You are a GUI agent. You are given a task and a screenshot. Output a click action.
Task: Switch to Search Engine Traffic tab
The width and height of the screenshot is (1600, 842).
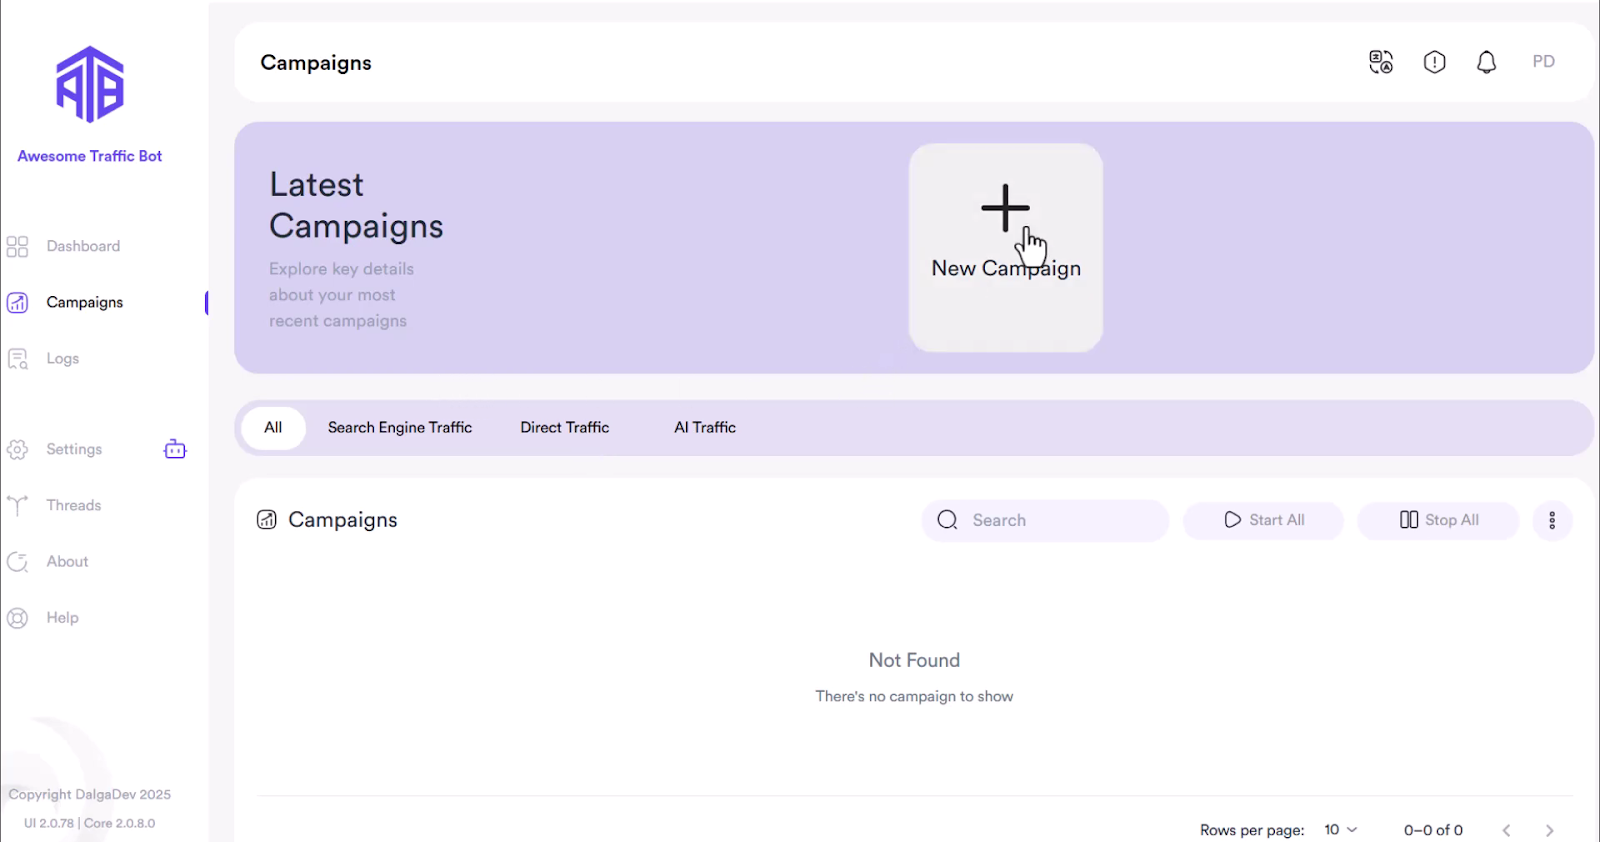point(400,428)
